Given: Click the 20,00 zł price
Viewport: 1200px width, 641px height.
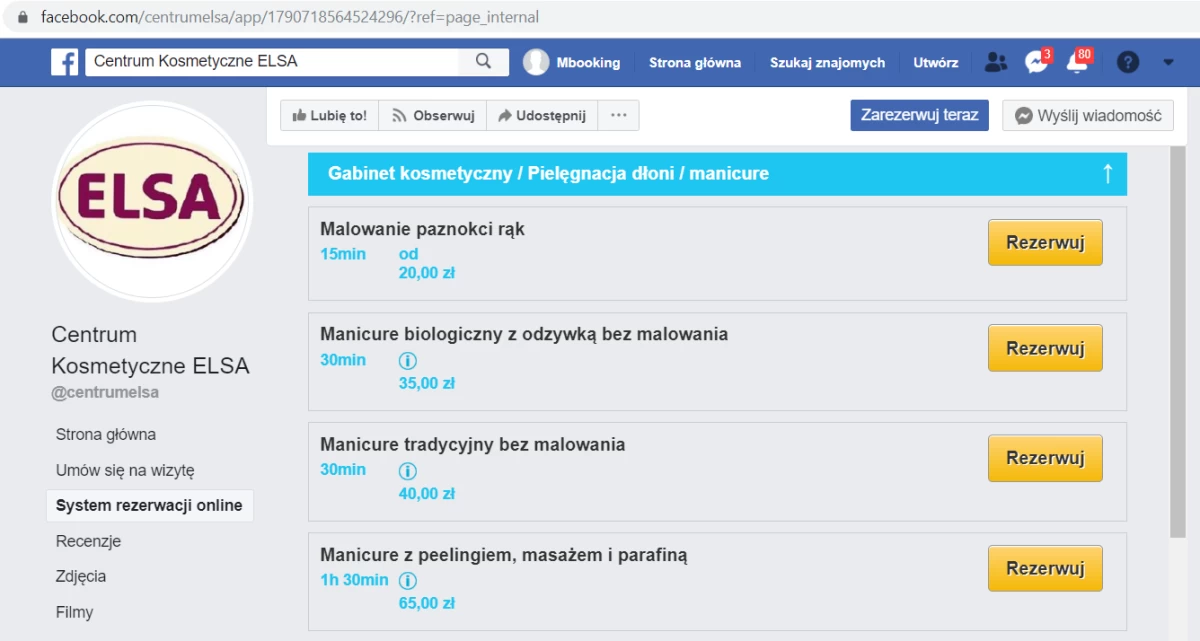Looking at the screenshot, I should tap(427, 272).
